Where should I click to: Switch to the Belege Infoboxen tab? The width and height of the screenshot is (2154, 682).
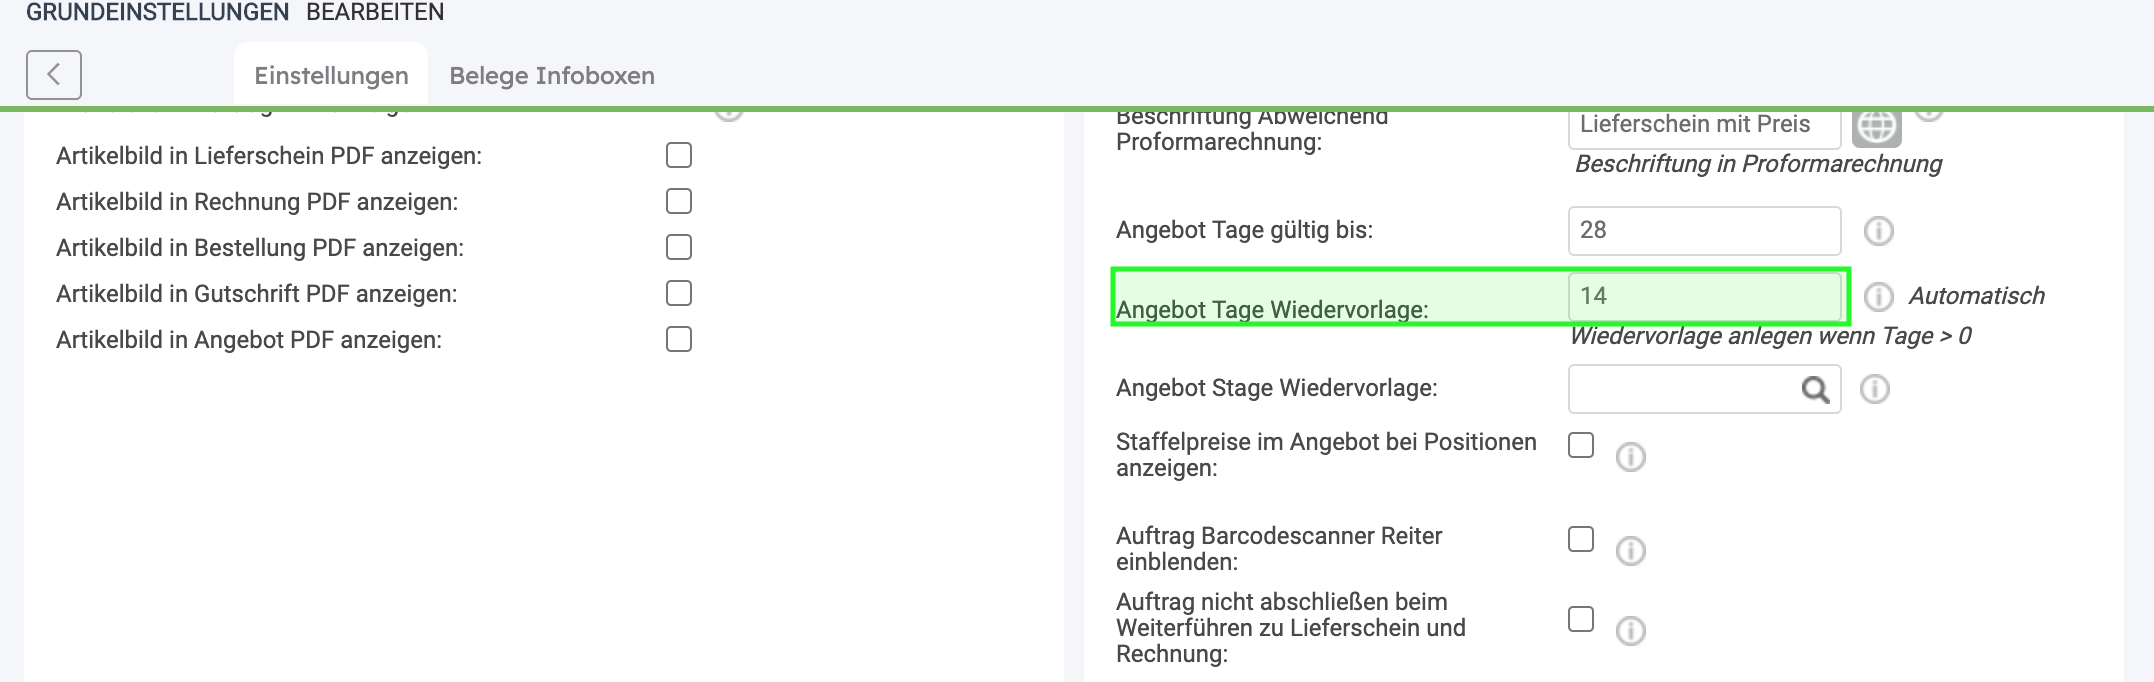[x=552, y=76]
